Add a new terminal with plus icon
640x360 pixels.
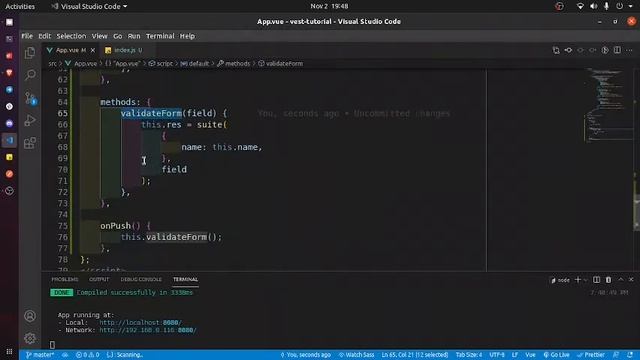[578, 280]
